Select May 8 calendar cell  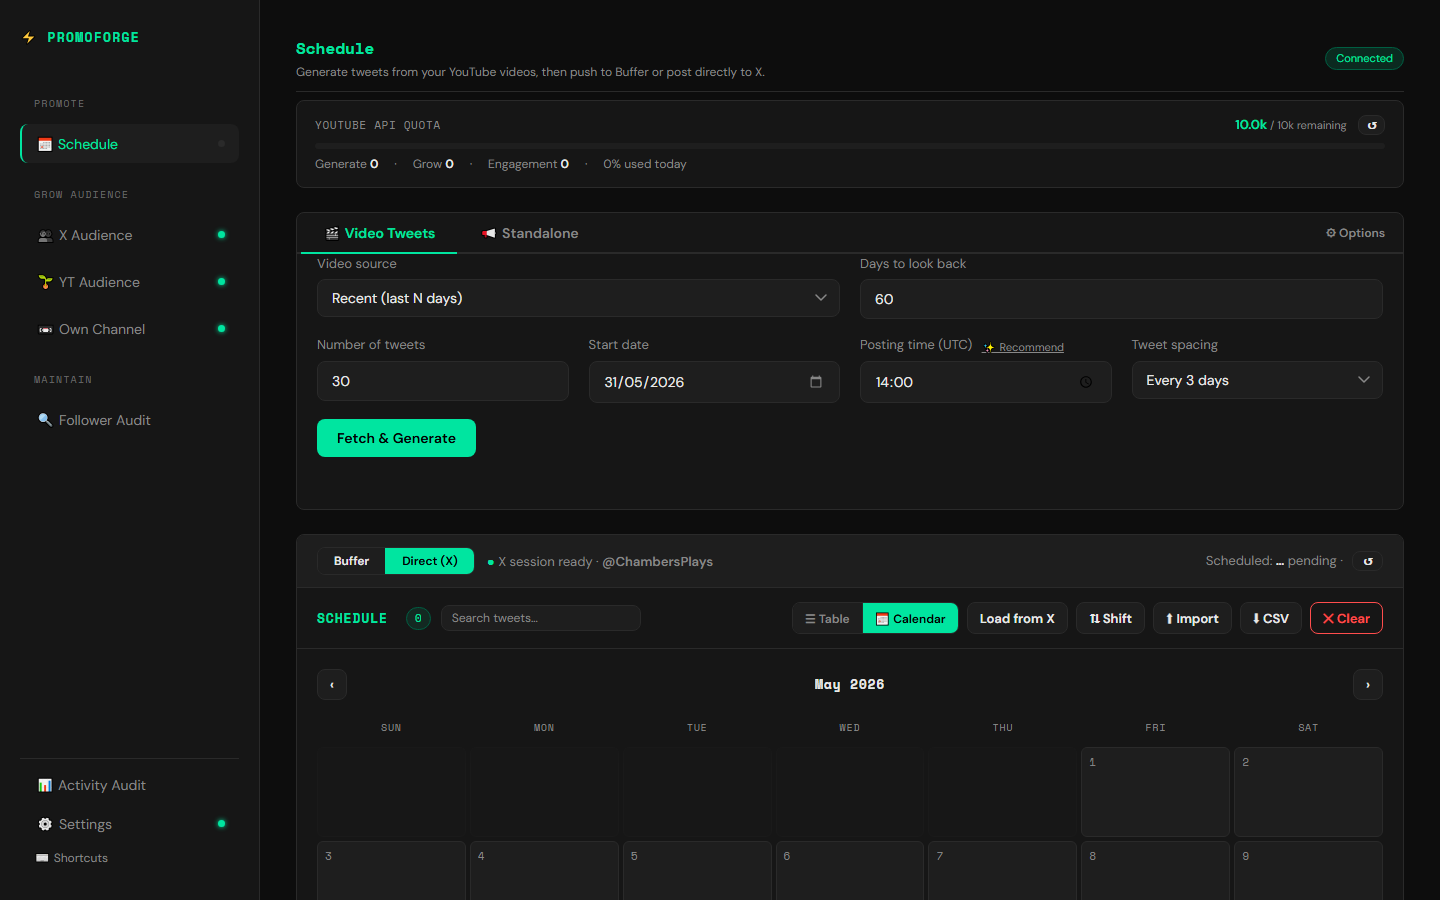pyautogui.click(x=1155, y=871)
